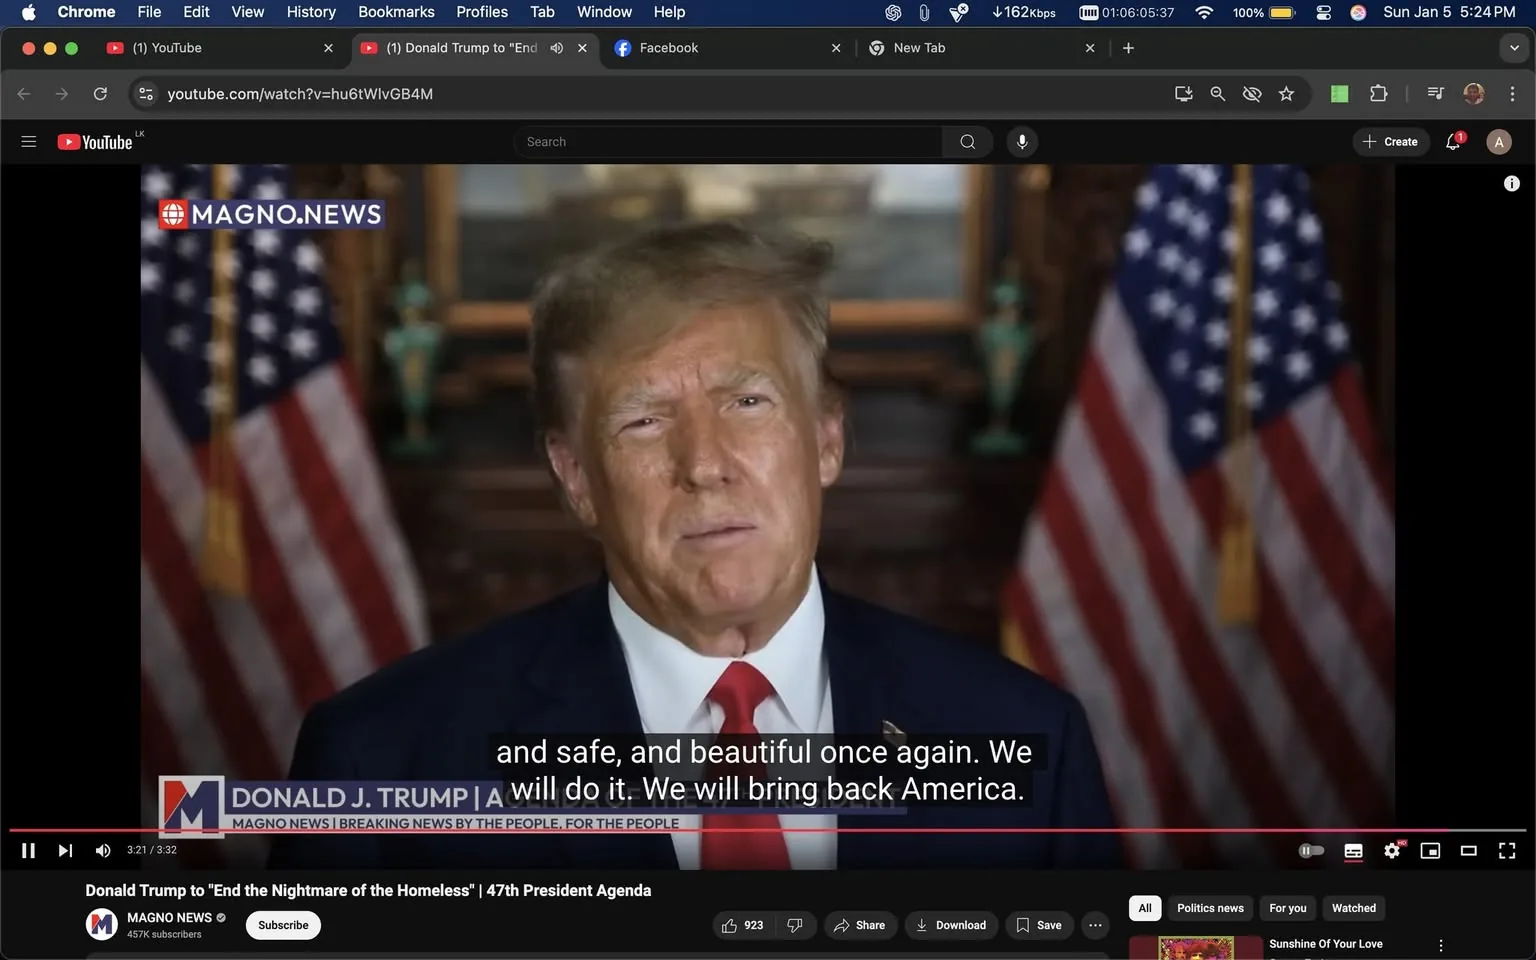Subscribe to MAGNO NEWS channel
Screen dimensions: 1536x960
tap(283, 925)
